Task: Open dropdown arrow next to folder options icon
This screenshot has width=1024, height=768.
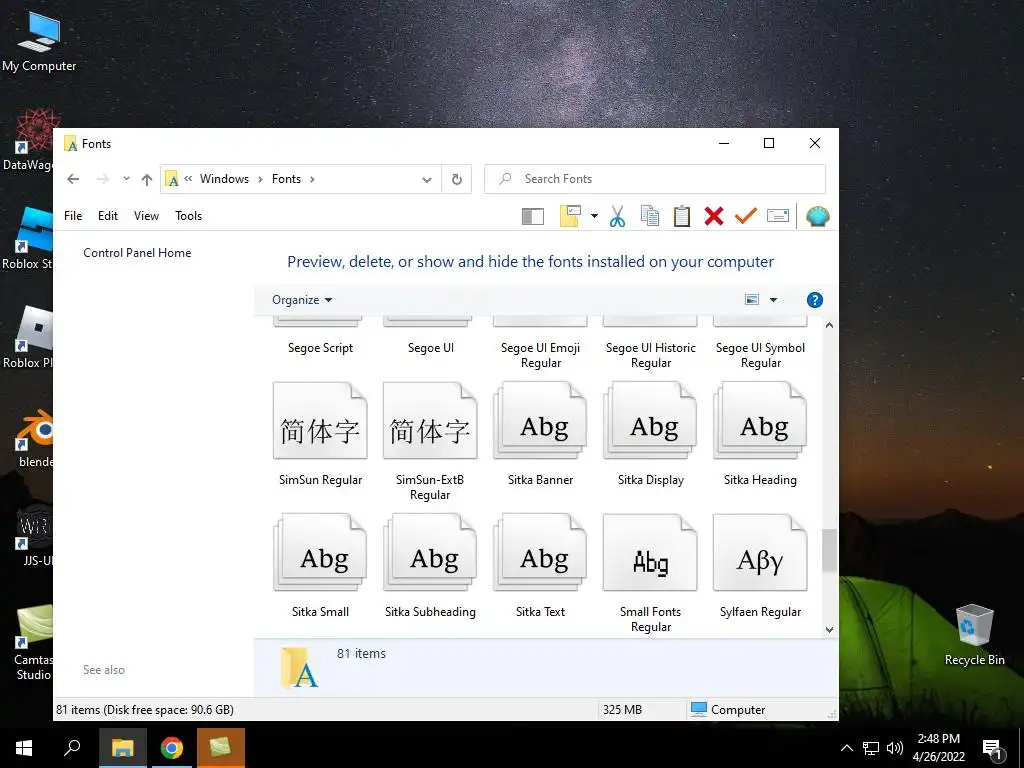Action: point(594,216)
